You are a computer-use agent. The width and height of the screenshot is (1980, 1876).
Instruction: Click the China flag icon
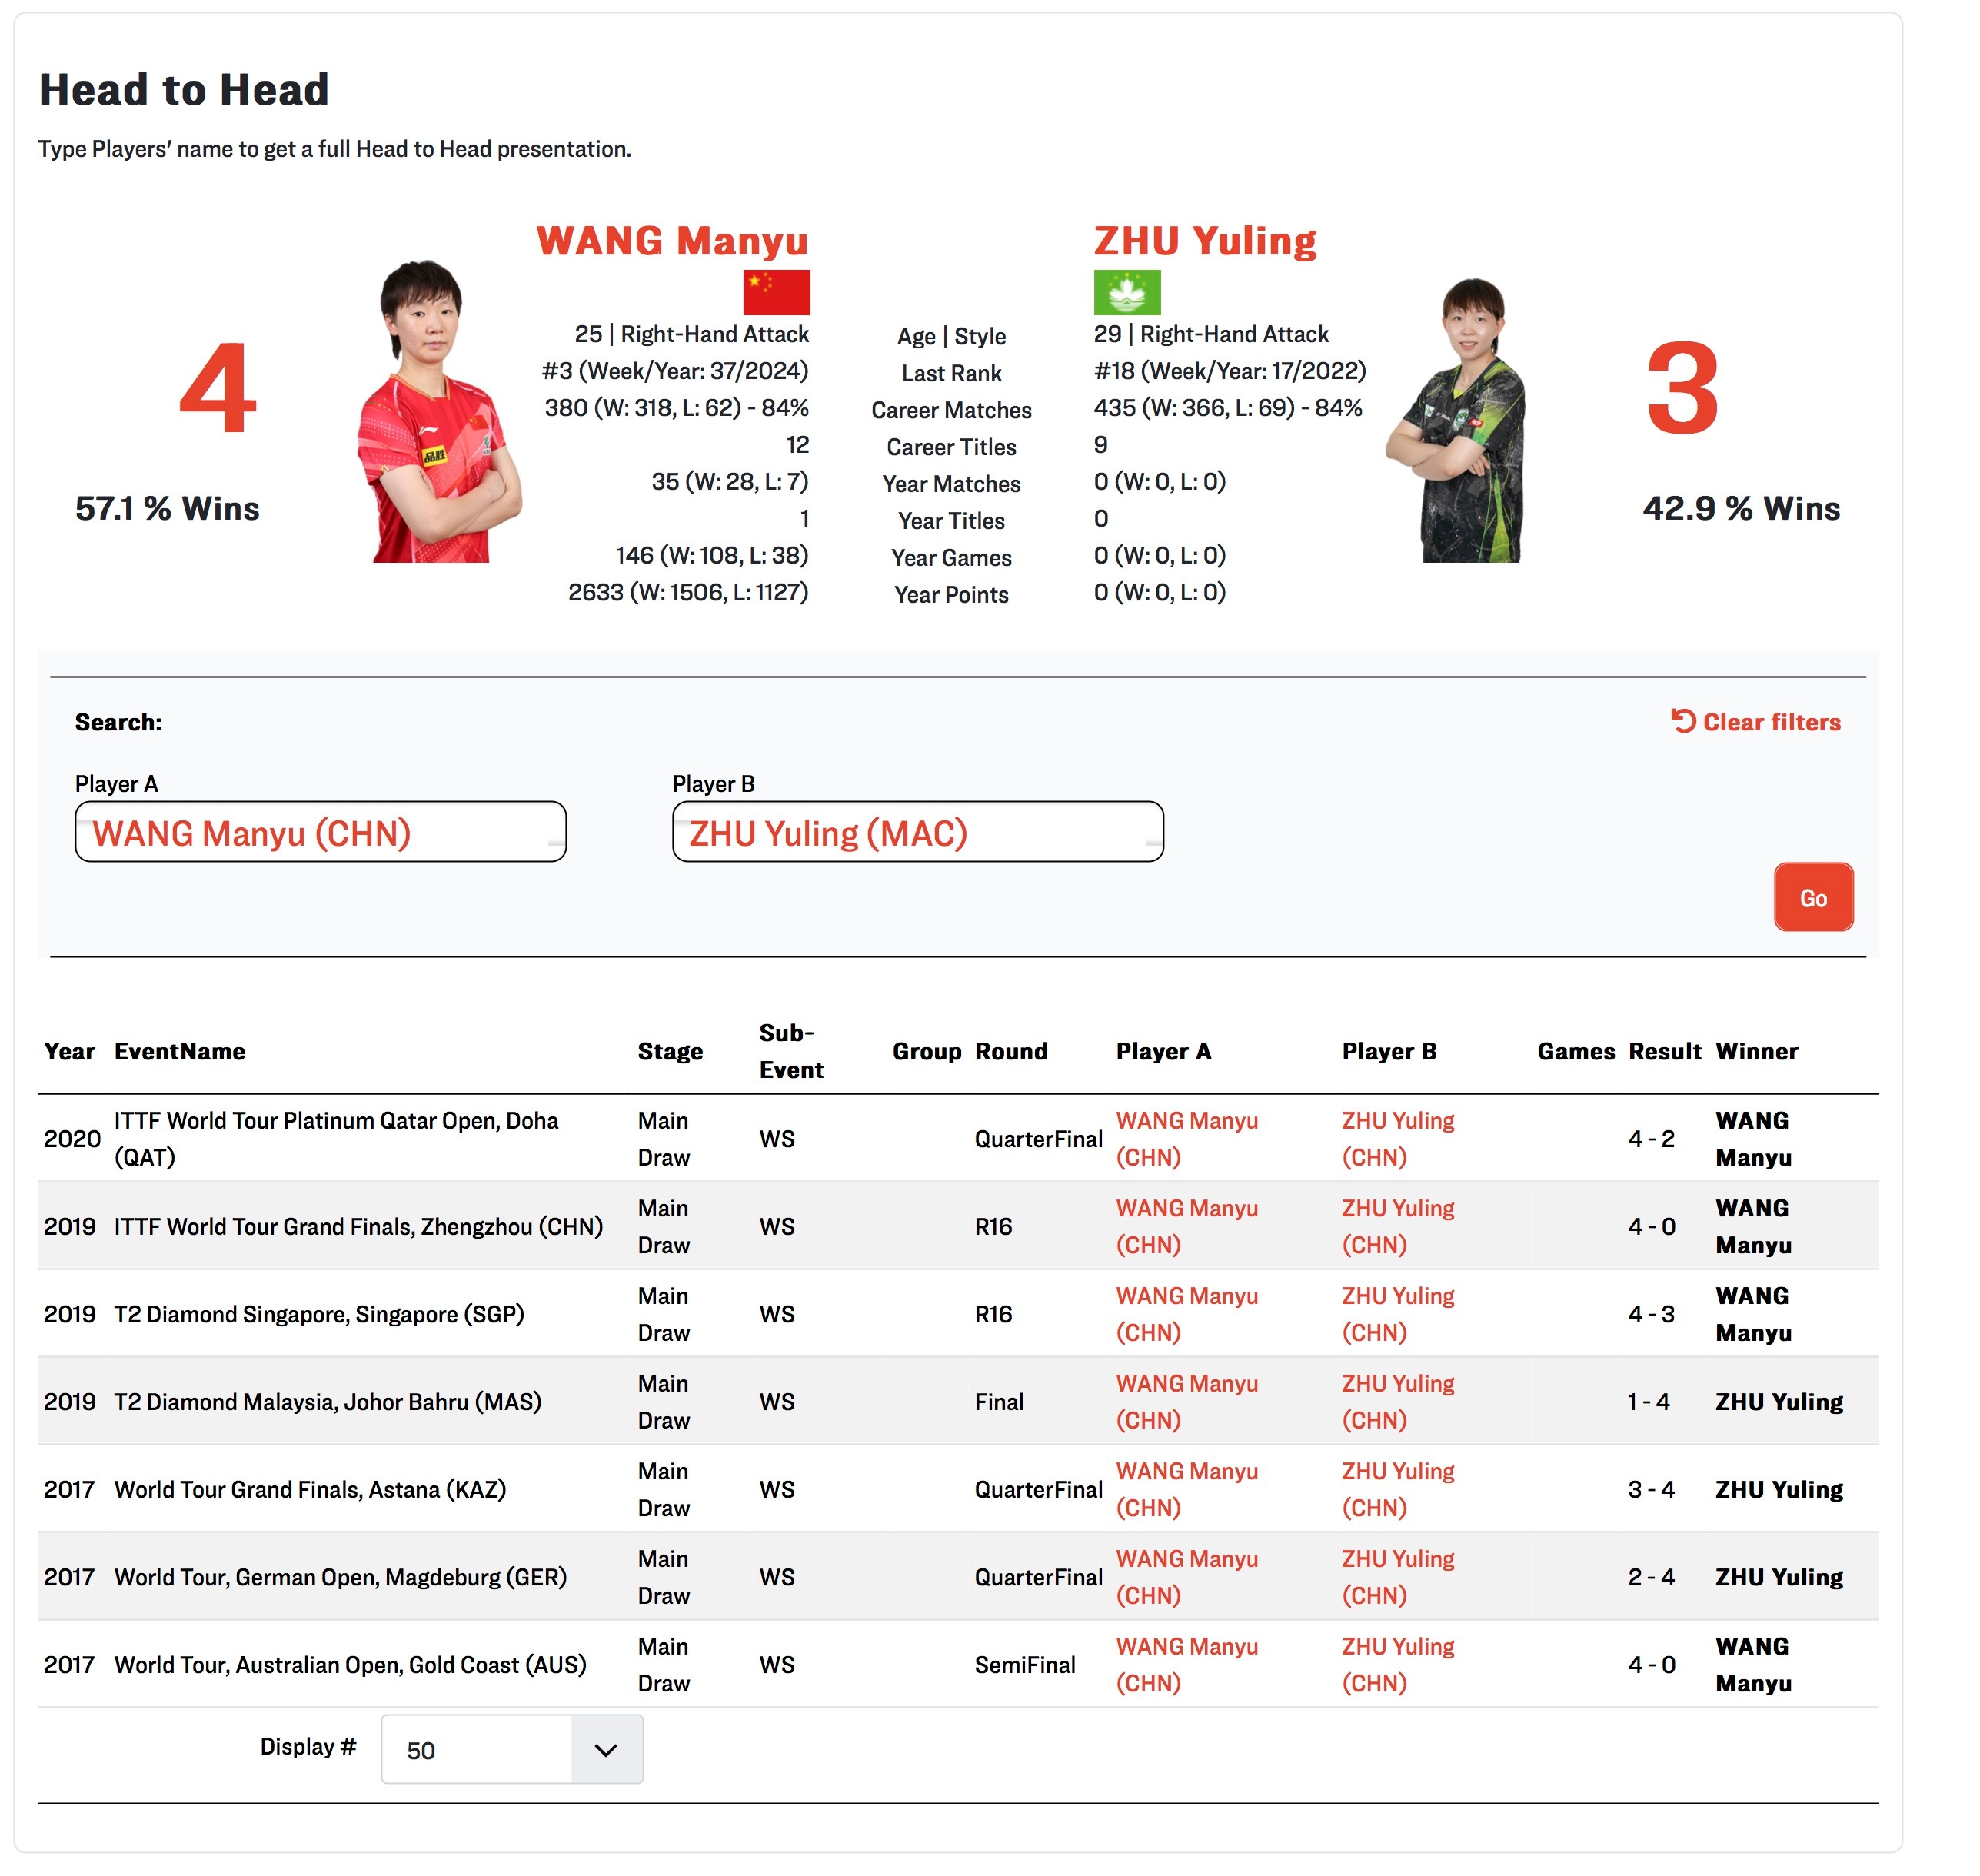point(776,292)
